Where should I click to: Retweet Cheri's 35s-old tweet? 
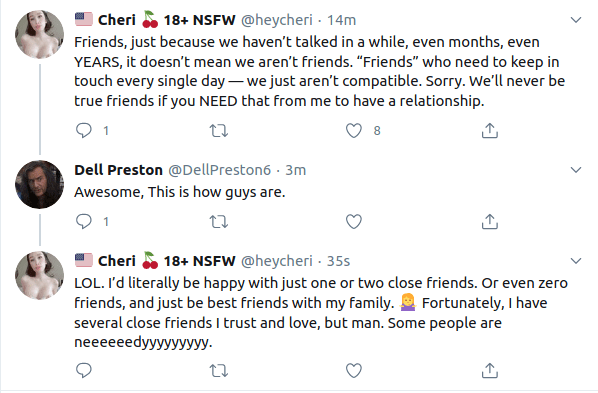(x=219, y=371)
